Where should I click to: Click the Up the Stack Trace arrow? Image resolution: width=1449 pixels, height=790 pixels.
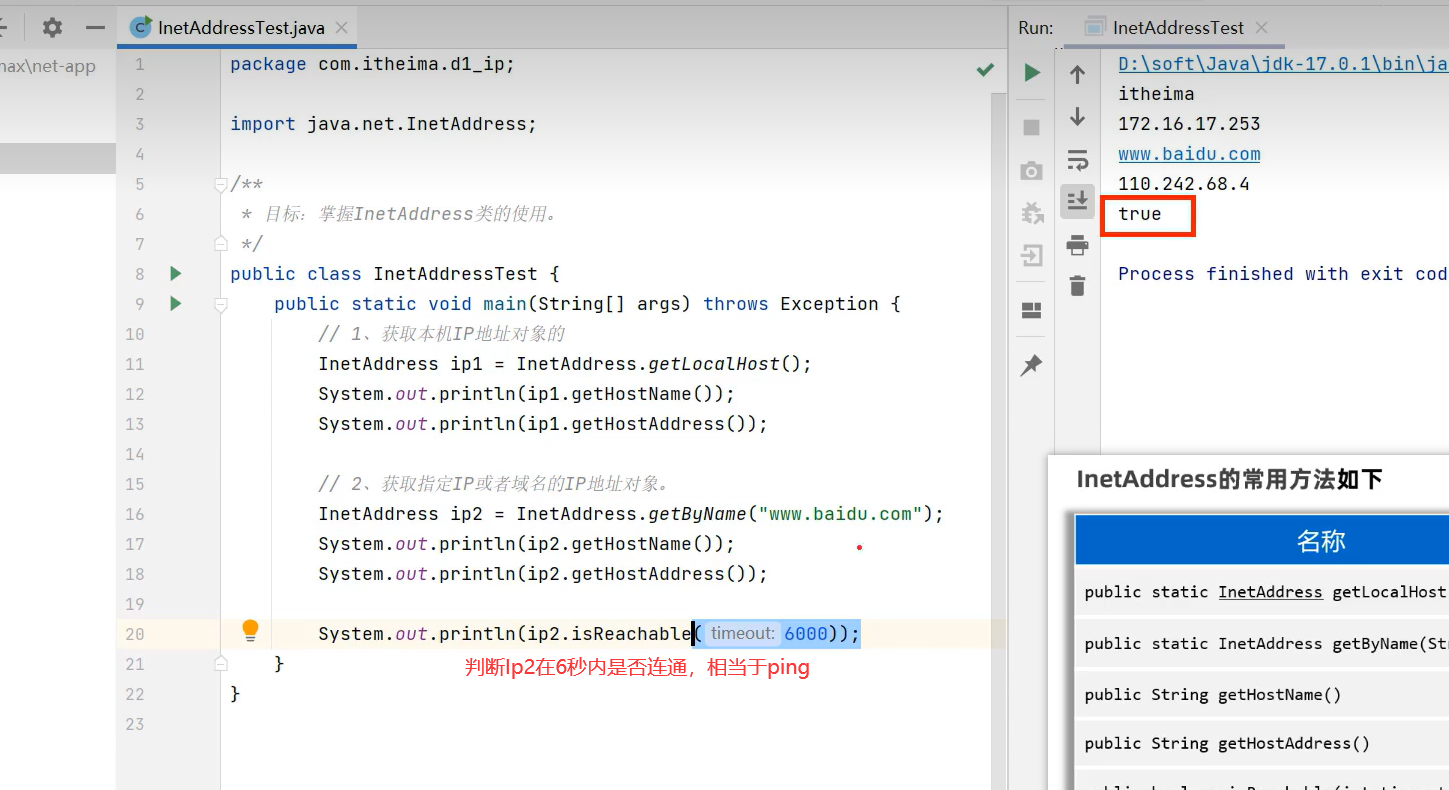coord(1077,74)
